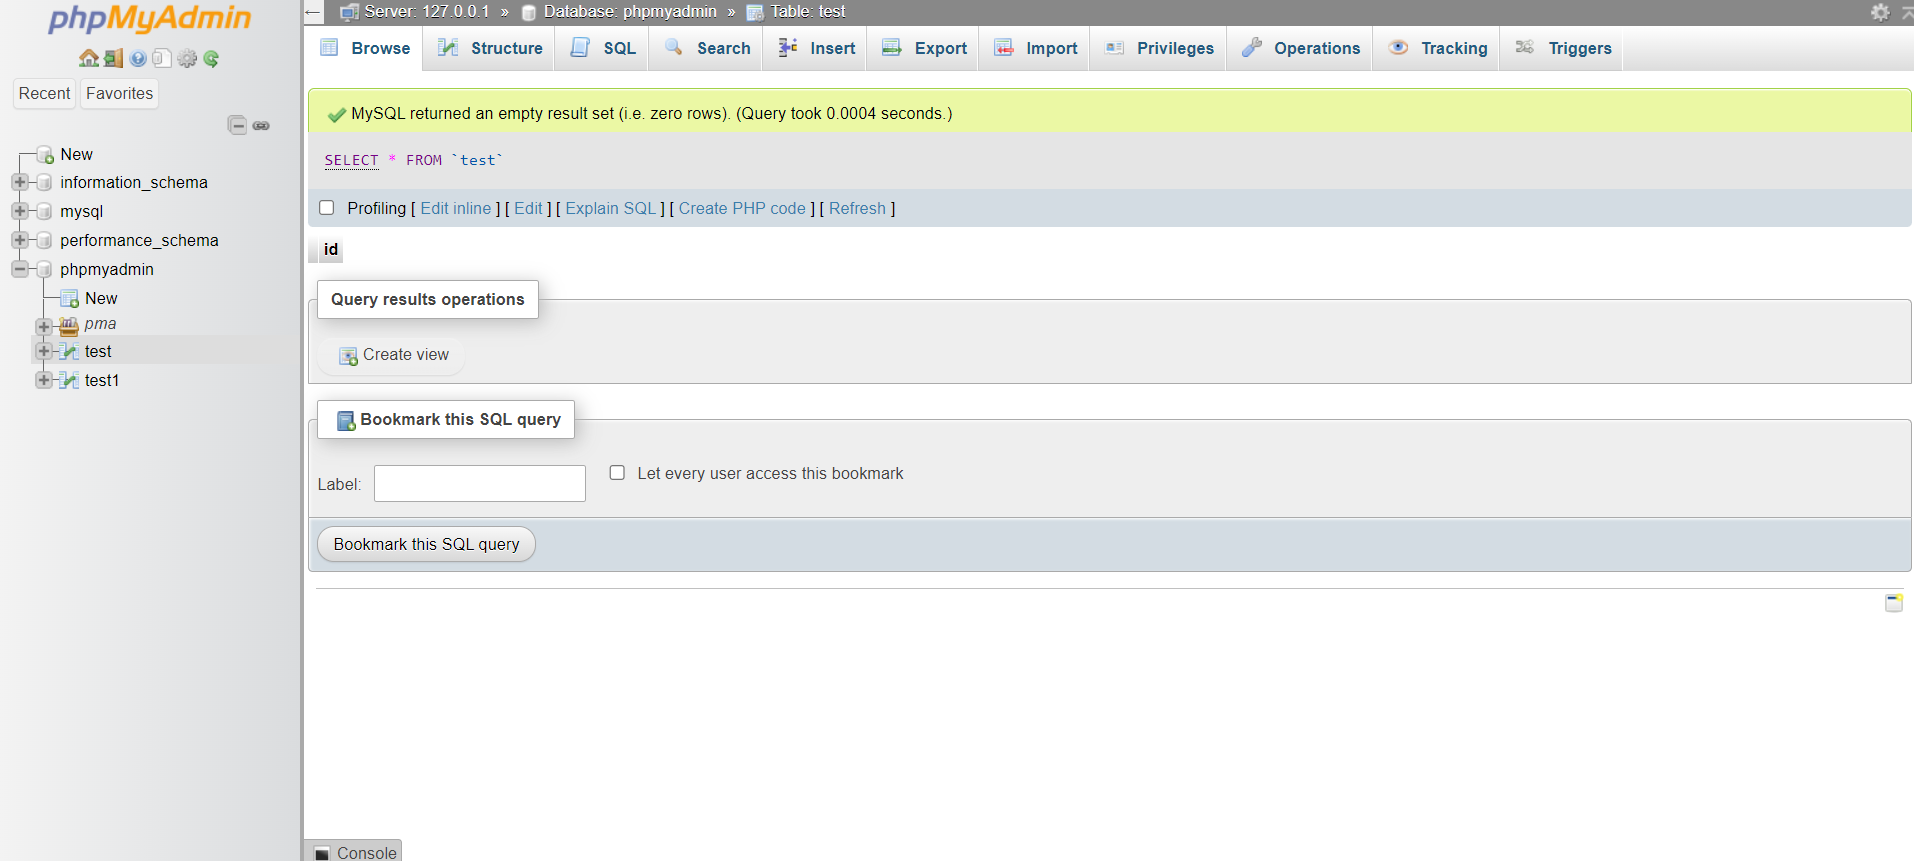Switch to the Triggers tab
The image size is (1914, 861).
tap(1562, 48)
